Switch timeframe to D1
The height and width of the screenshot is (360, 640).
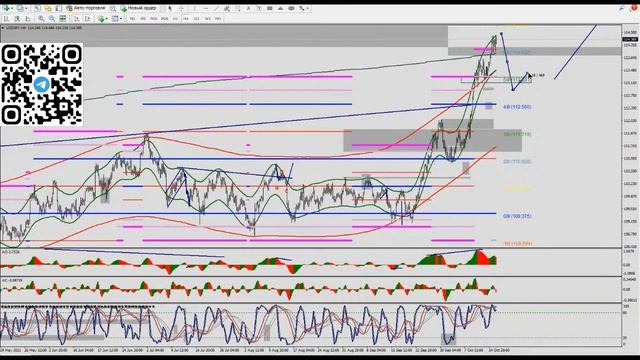click(197, 18)
